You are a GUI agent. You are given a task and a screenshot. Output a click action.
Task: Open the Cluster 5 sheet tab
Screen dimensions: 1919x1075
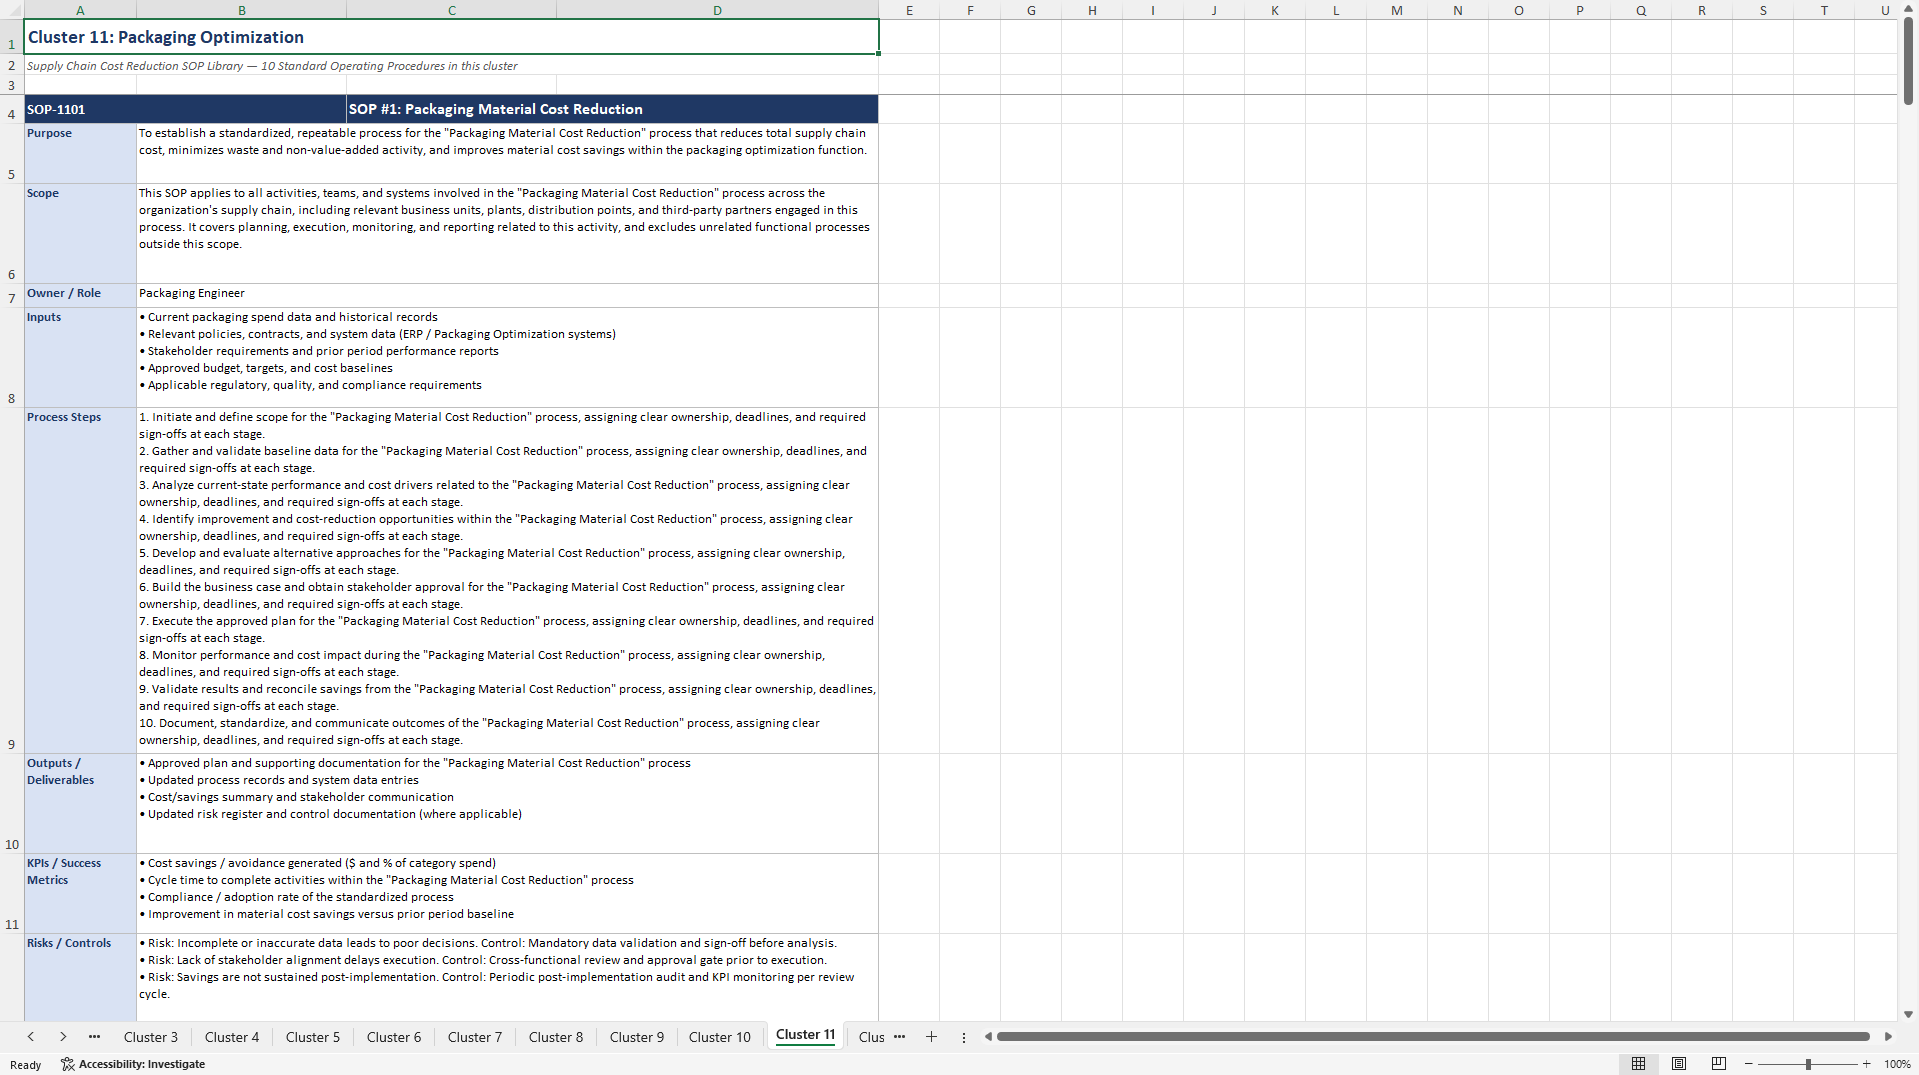tap(313, 1037)
